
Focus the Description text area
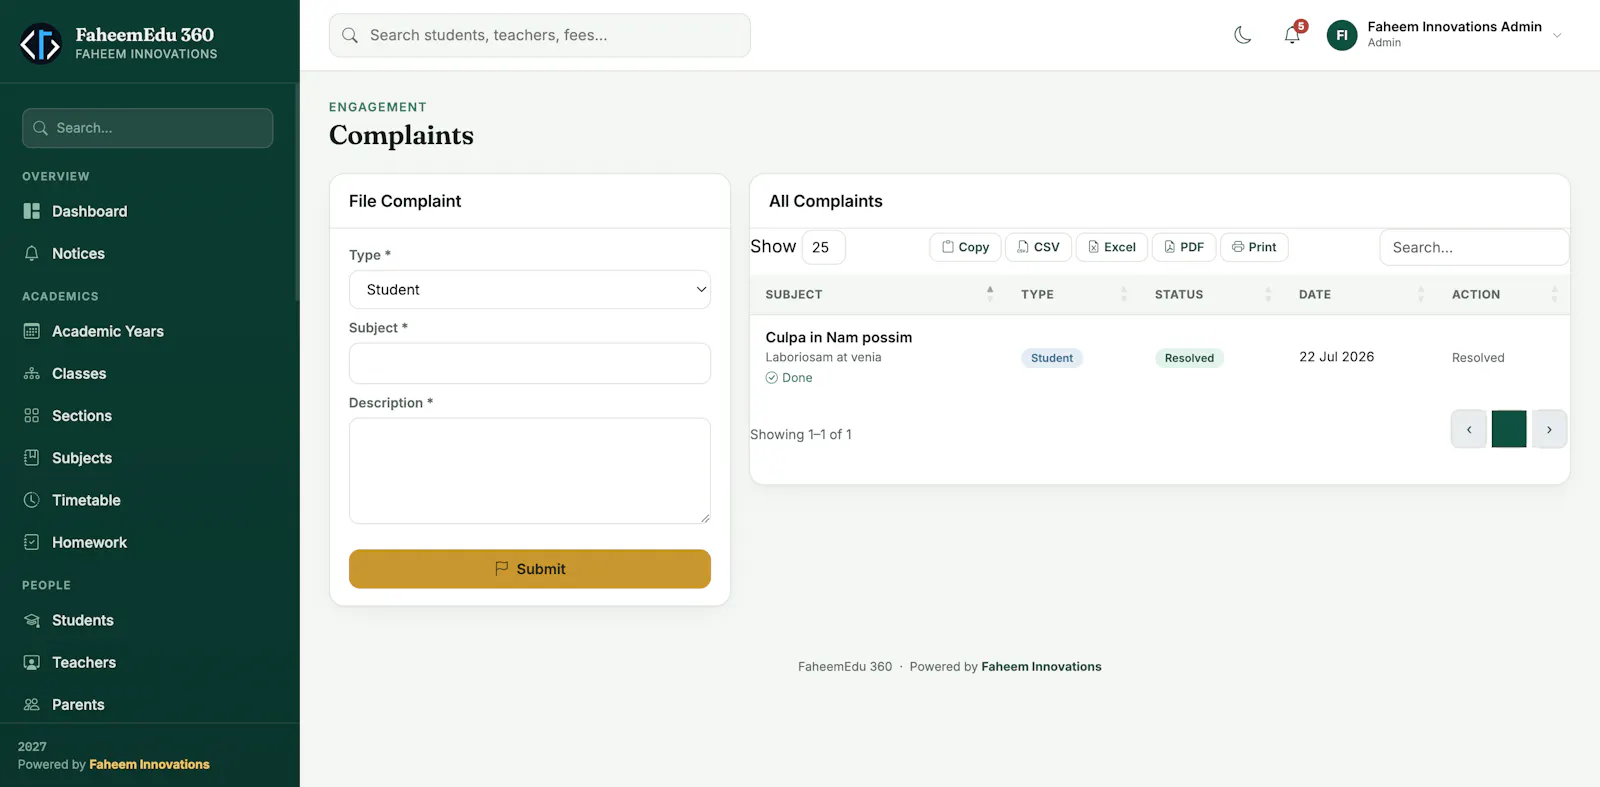tap(530, 471)
